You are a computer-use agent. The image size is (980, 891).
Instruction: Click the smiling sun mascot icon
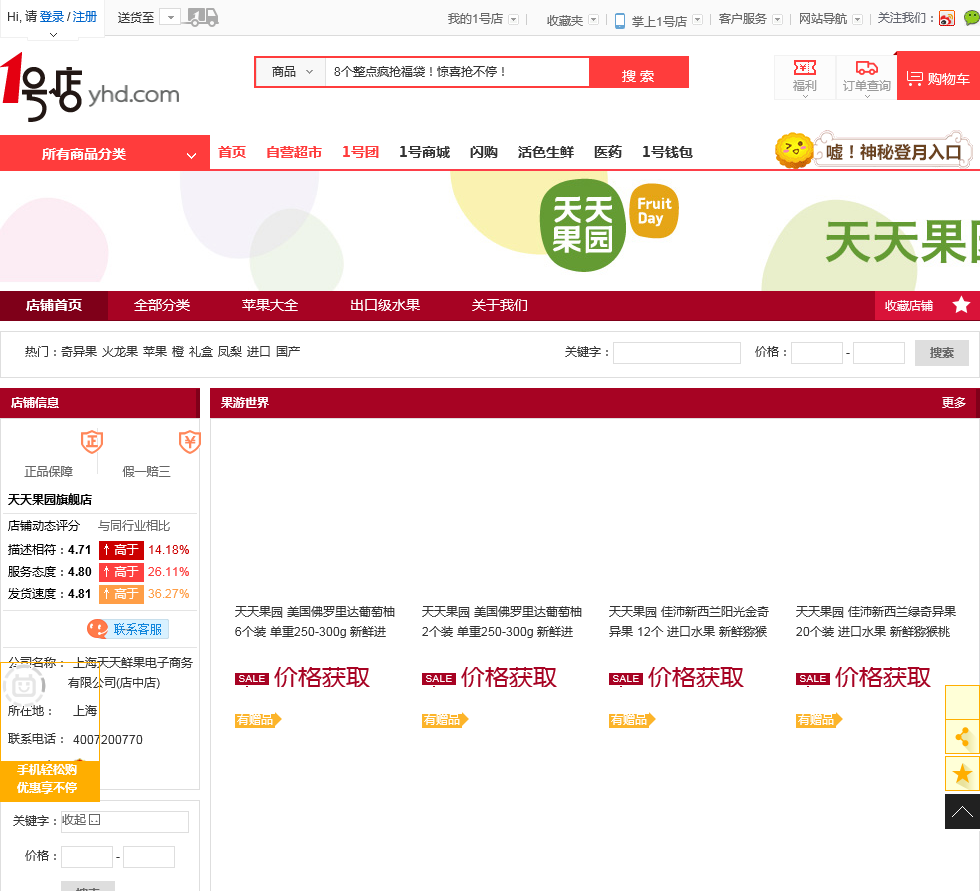pos(793,150)
